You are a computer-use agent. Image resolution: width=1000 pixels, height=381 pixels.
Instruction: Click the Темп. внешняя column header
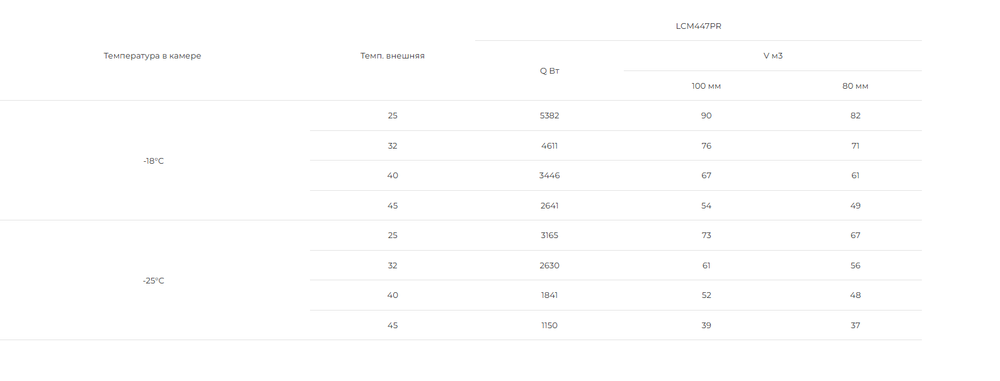click(392, 56)
